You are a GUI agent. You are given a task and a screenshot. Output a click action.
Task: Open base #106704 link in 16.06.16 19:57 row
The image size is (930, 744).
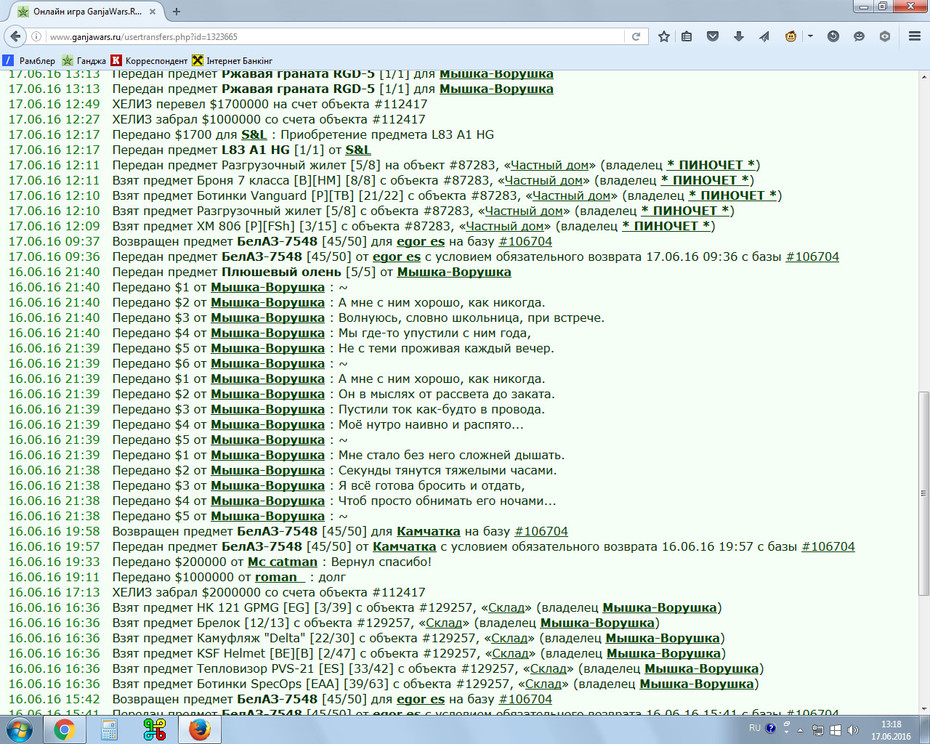click(x=828, y=547)
